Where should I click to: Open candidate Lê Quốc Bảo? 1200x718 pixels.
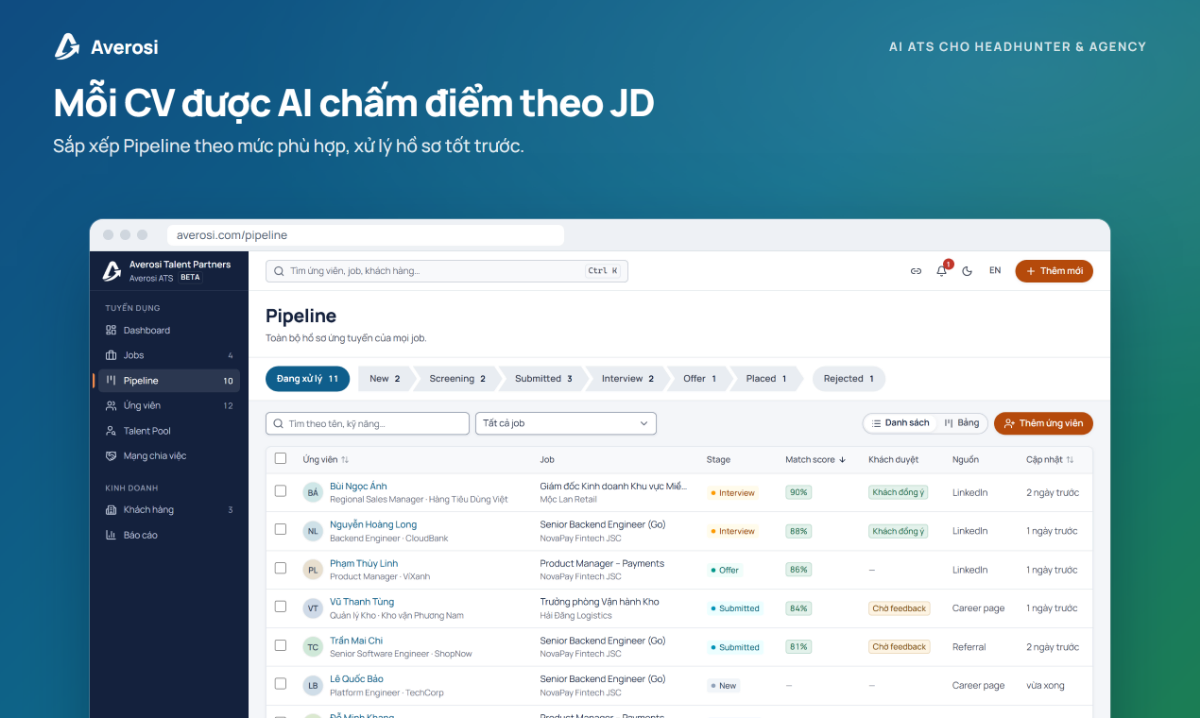[x=356, y=679]
